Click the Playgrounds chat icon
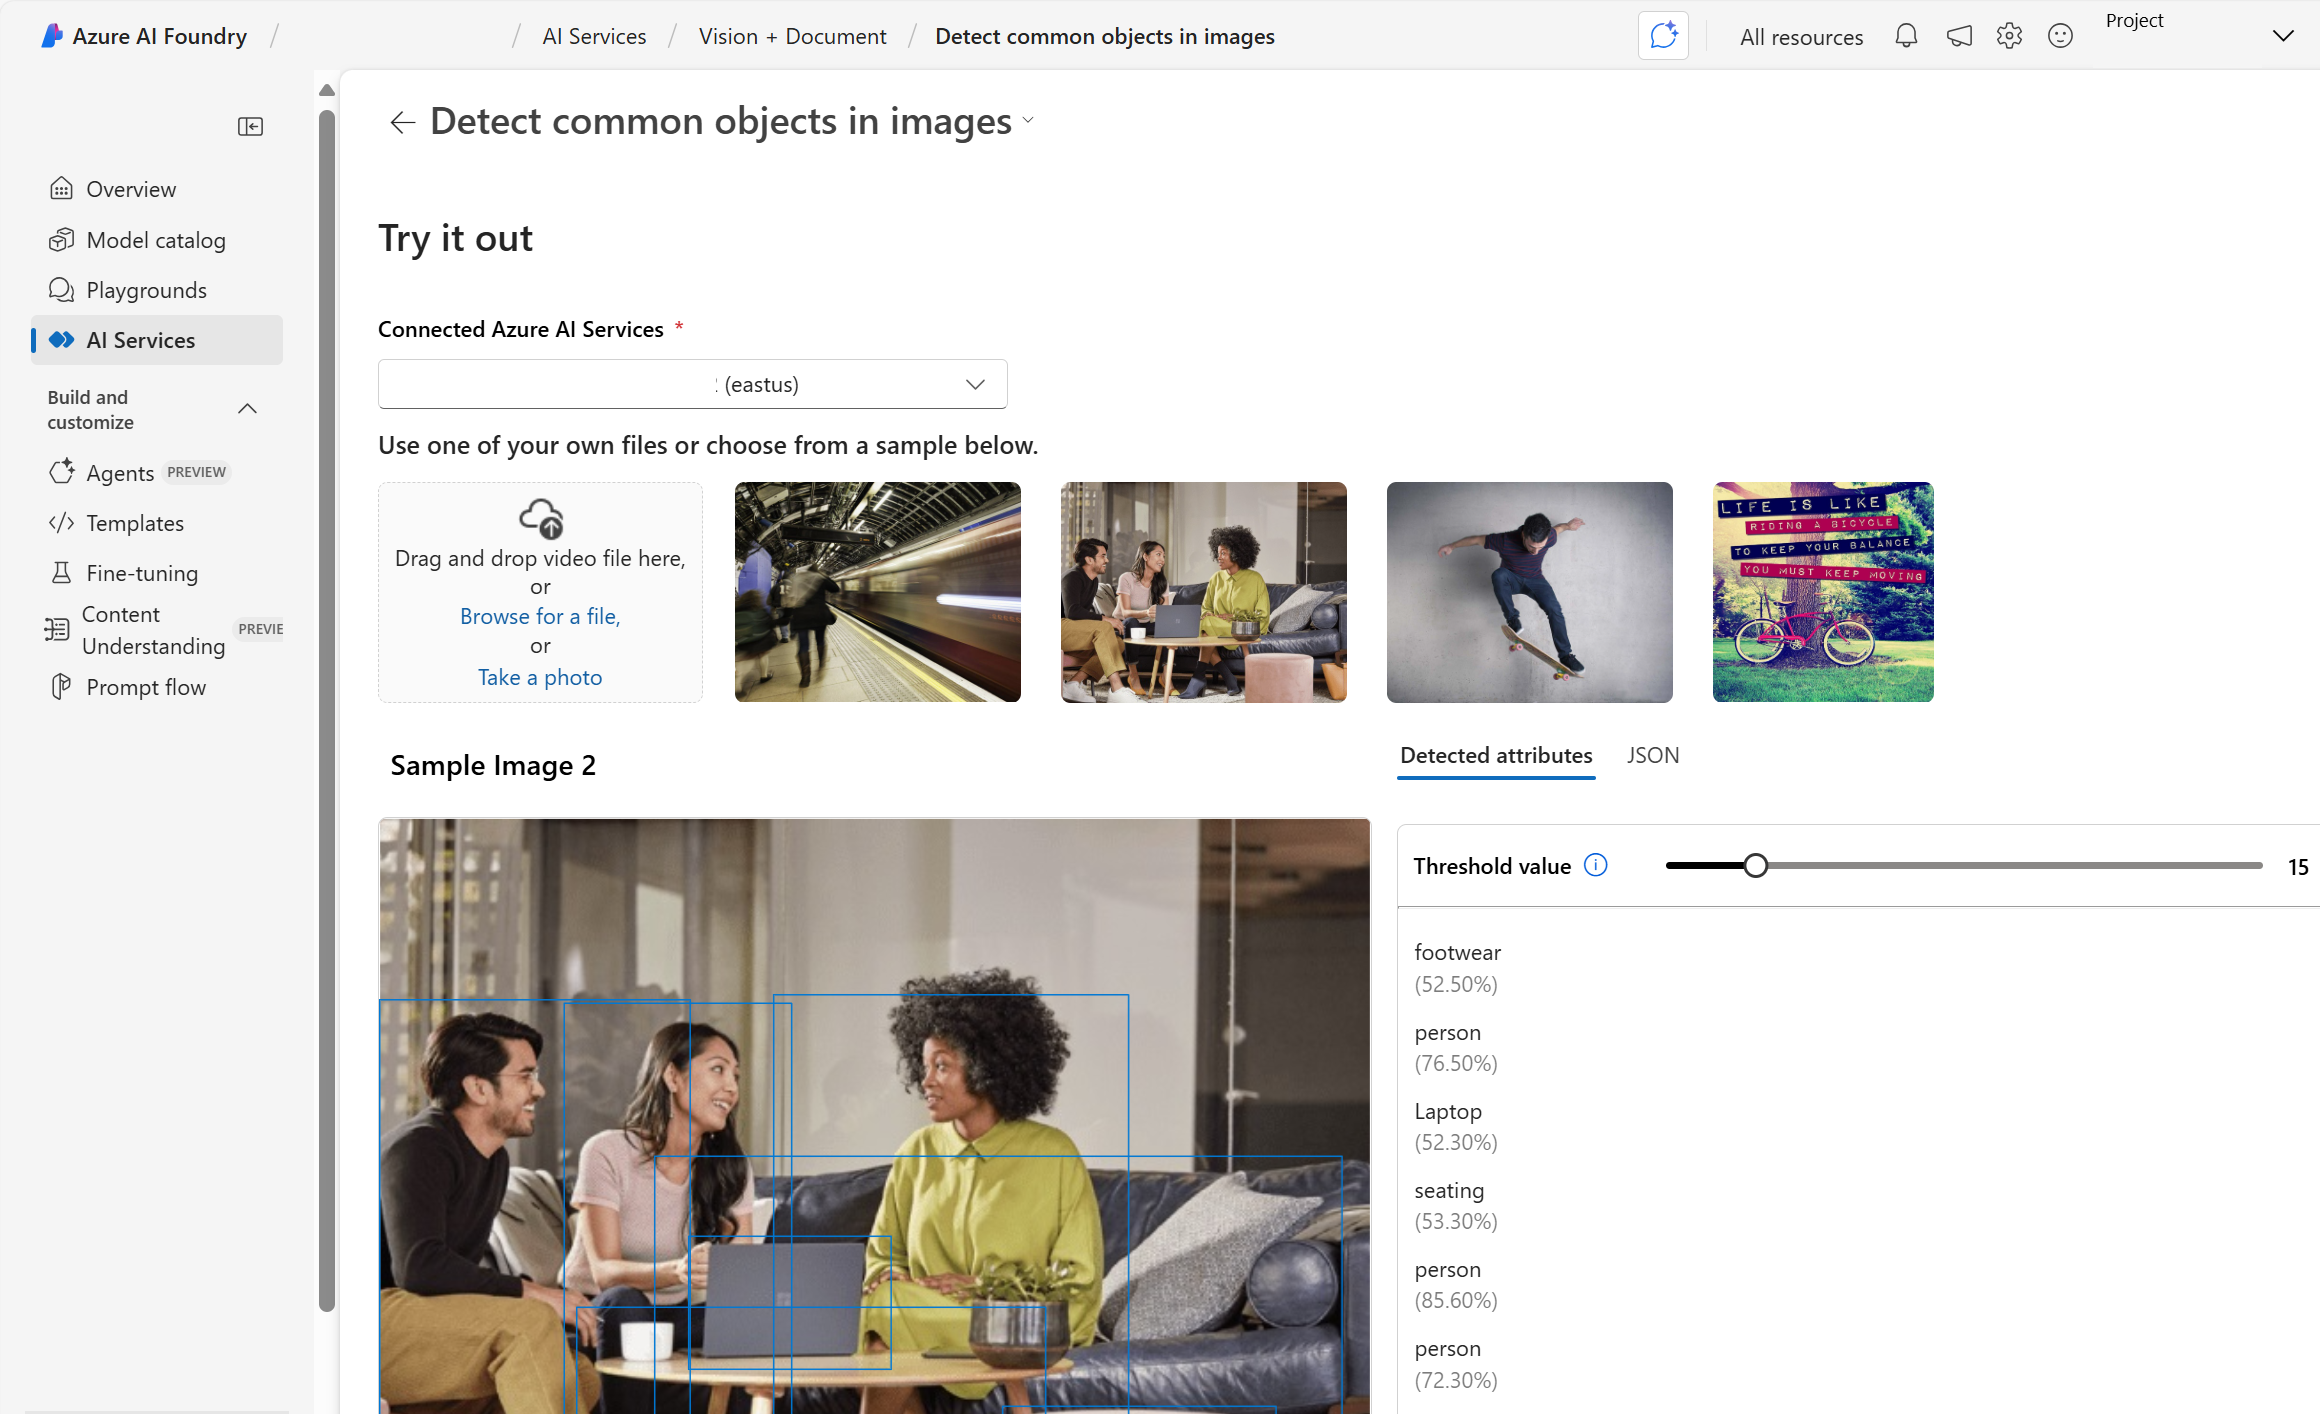The width and height of the screenshot is (2320, 1414). click(61, 290)
